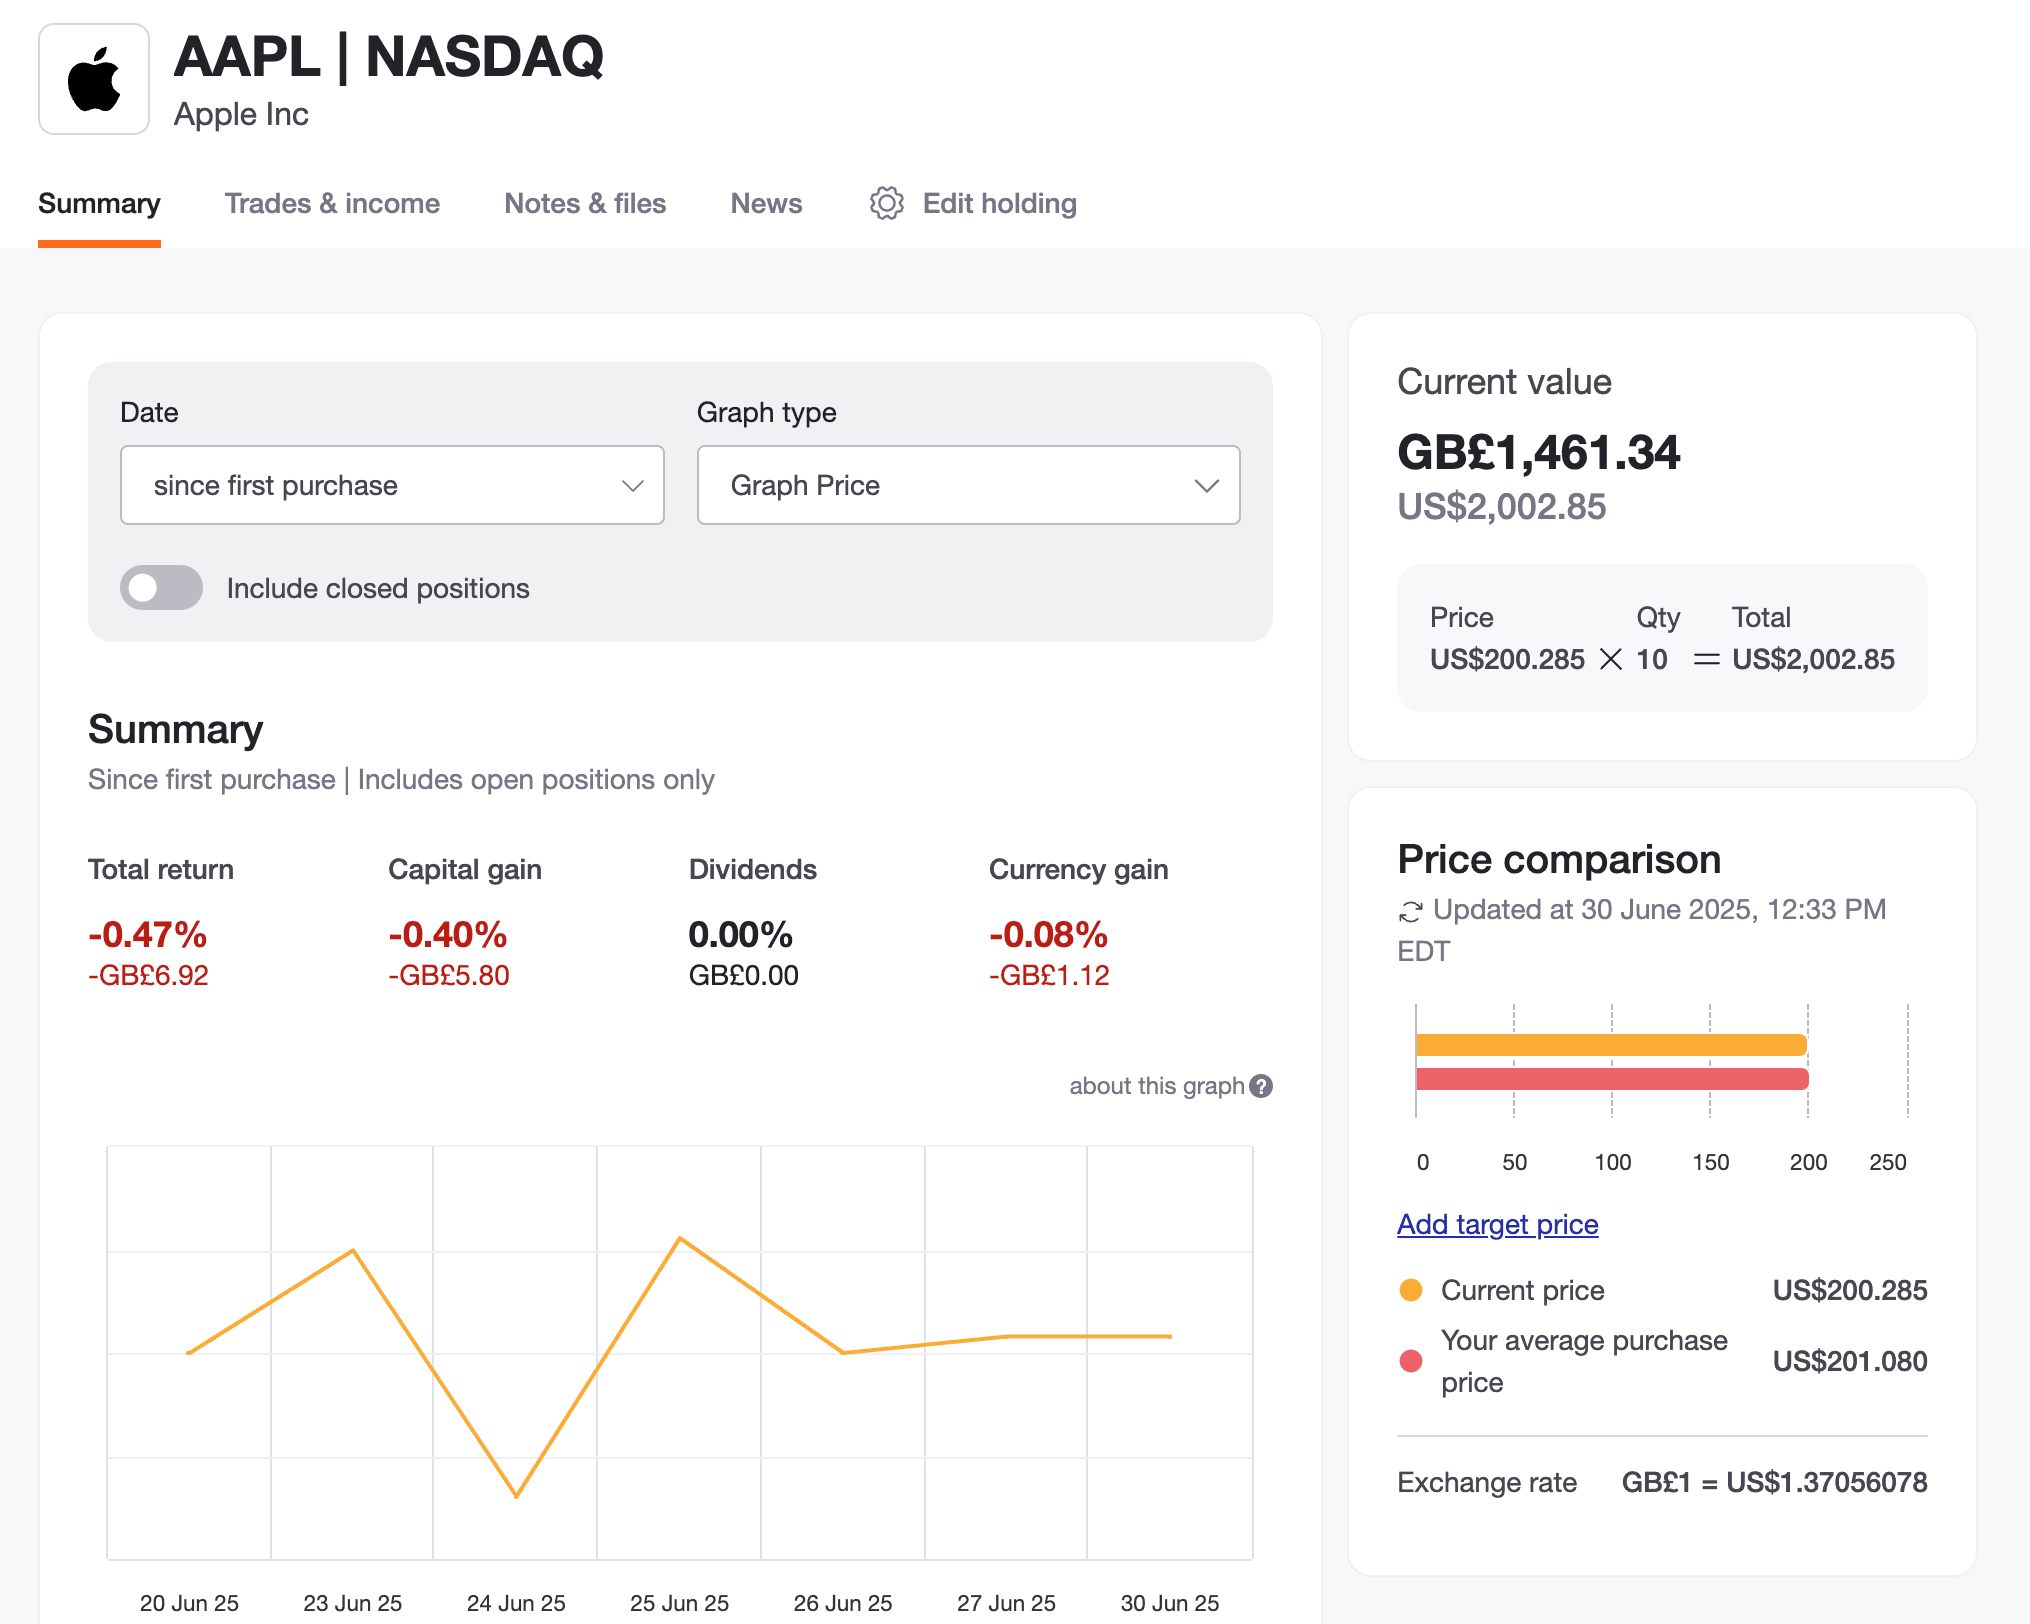Click the price US$200.285 in calculation box

[x=1507, y=659]
